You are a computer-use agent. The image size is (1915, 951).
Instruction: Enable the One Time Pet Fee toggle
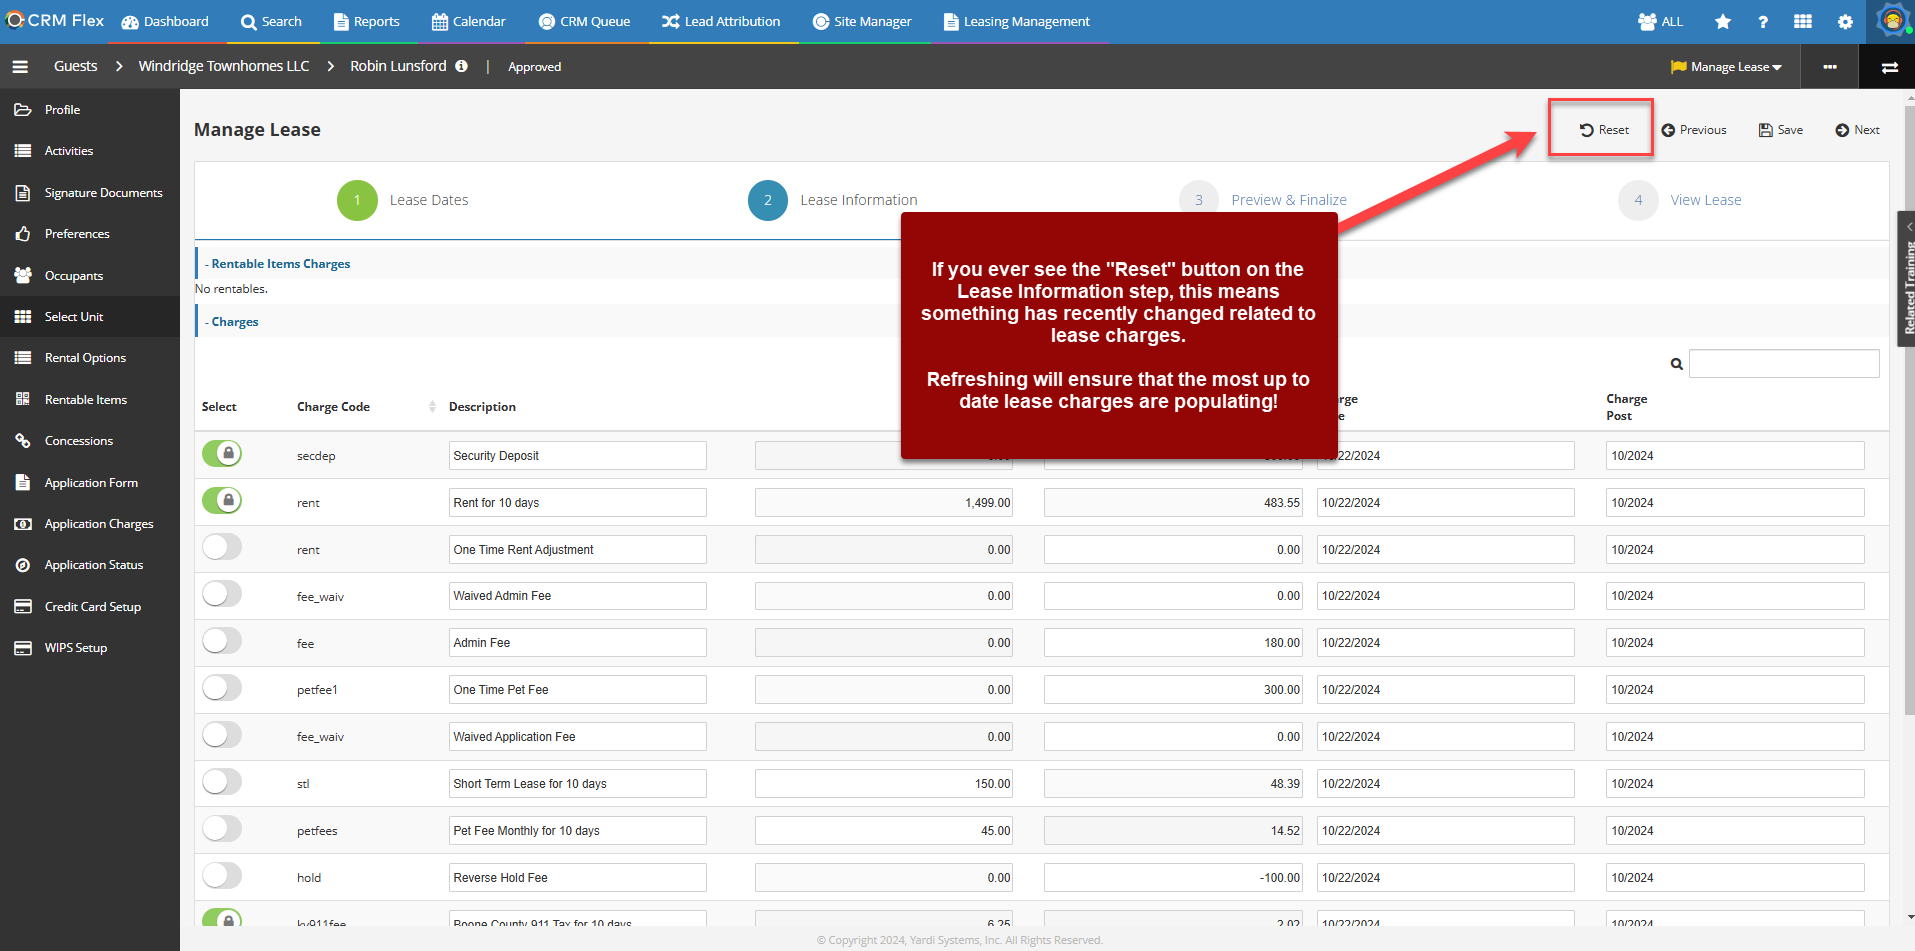click(222, 688)
